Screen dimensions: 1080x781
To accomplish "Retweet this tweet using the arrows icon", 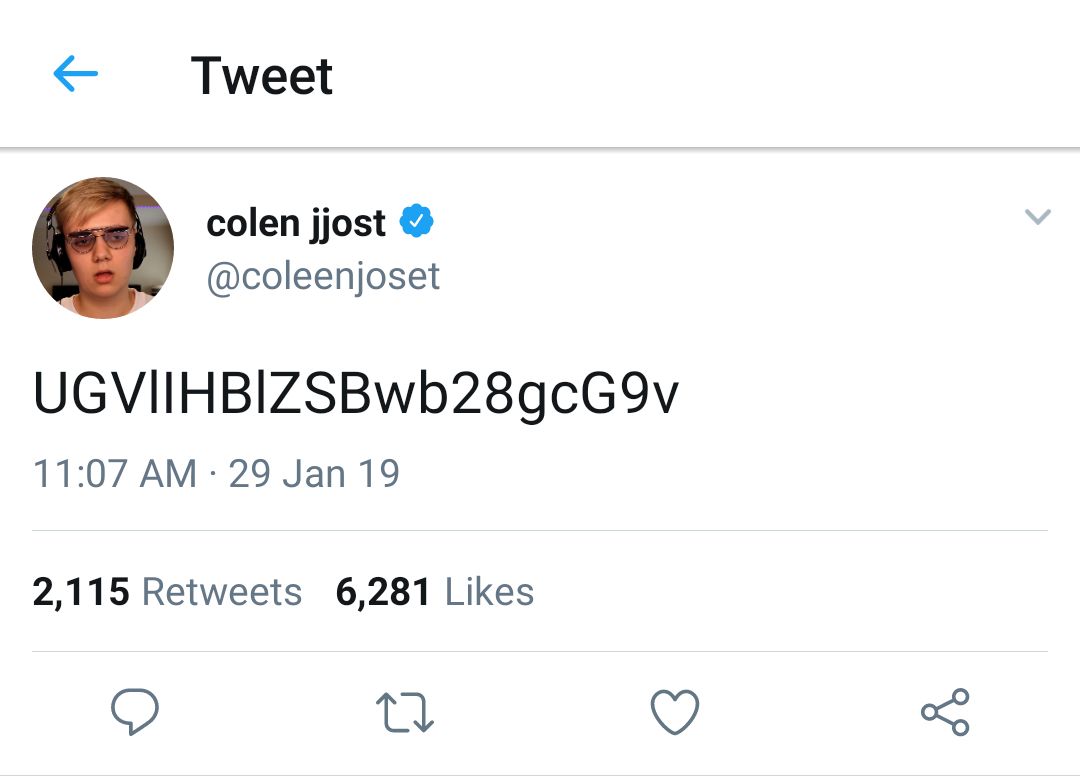I will 404,713.
